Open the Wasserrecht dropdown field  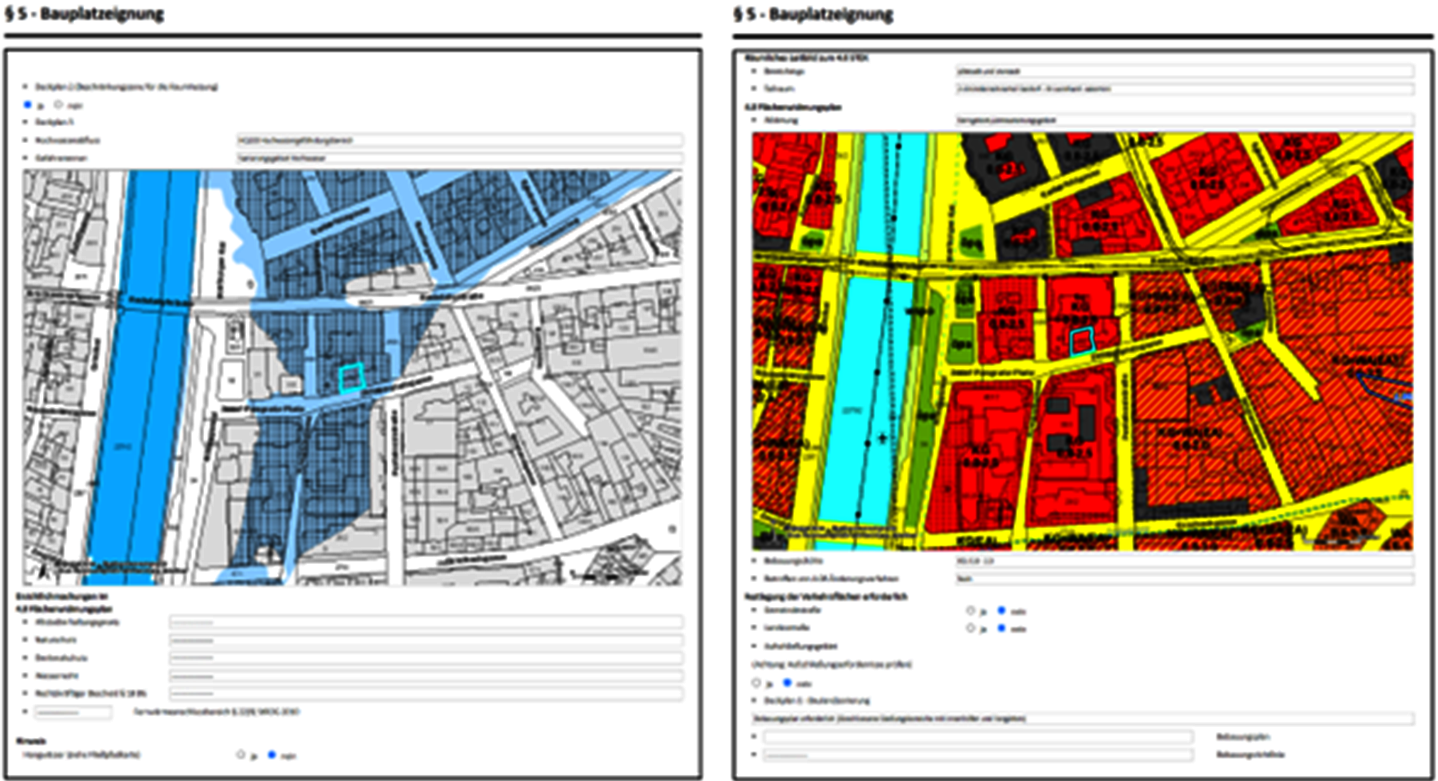pyautogui.click(x=426, y=676)
